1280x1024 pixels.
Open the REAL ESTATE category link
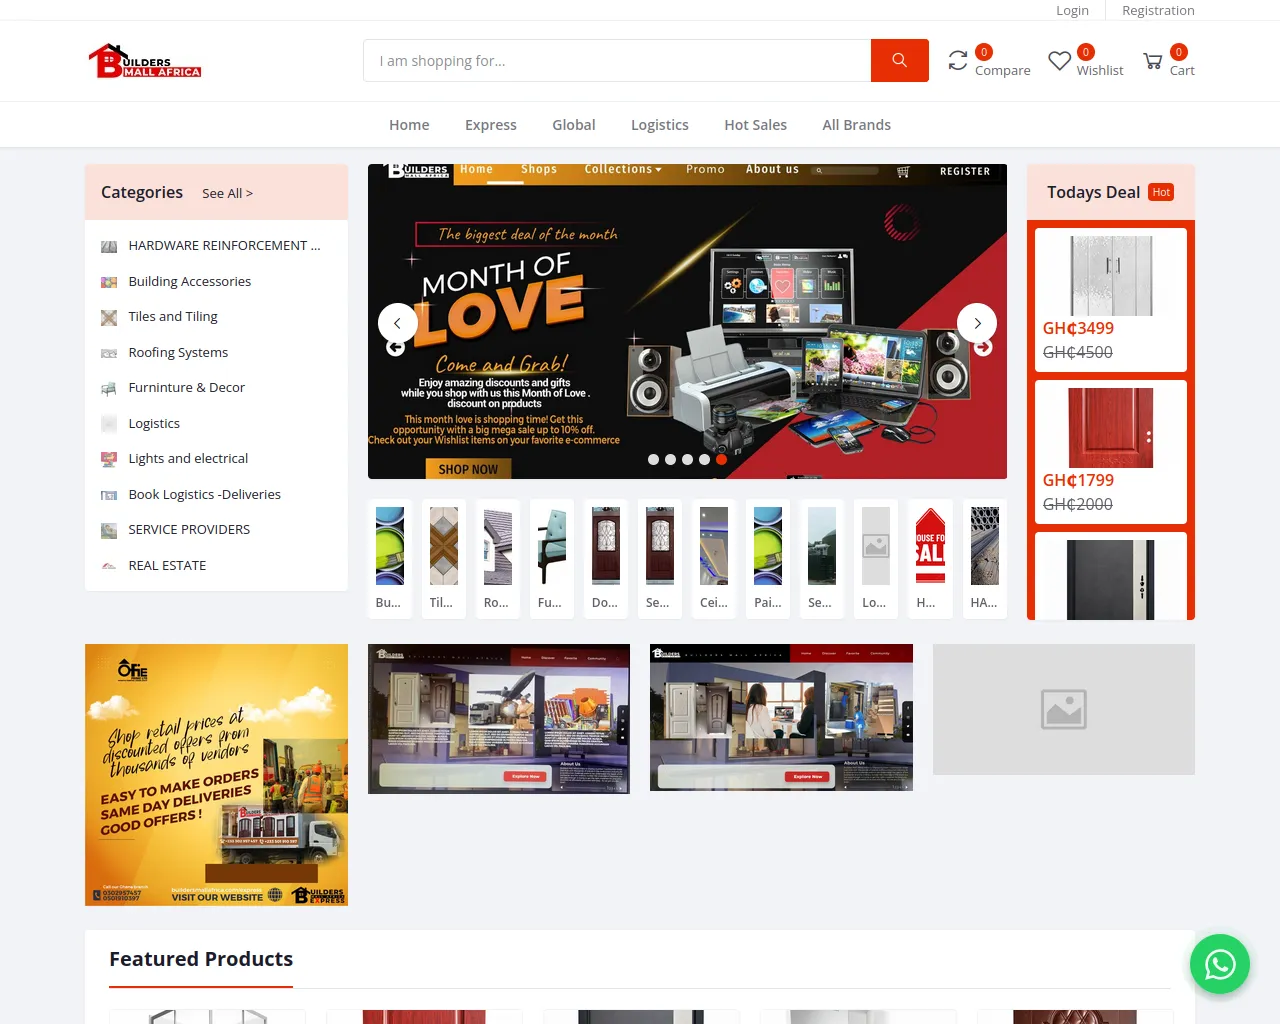click(x=167, y=566)
